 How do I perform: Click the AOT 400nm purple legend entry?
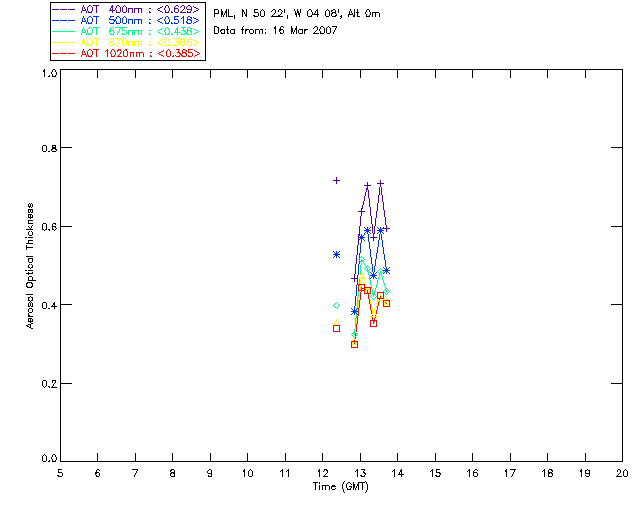click(126, 9)
